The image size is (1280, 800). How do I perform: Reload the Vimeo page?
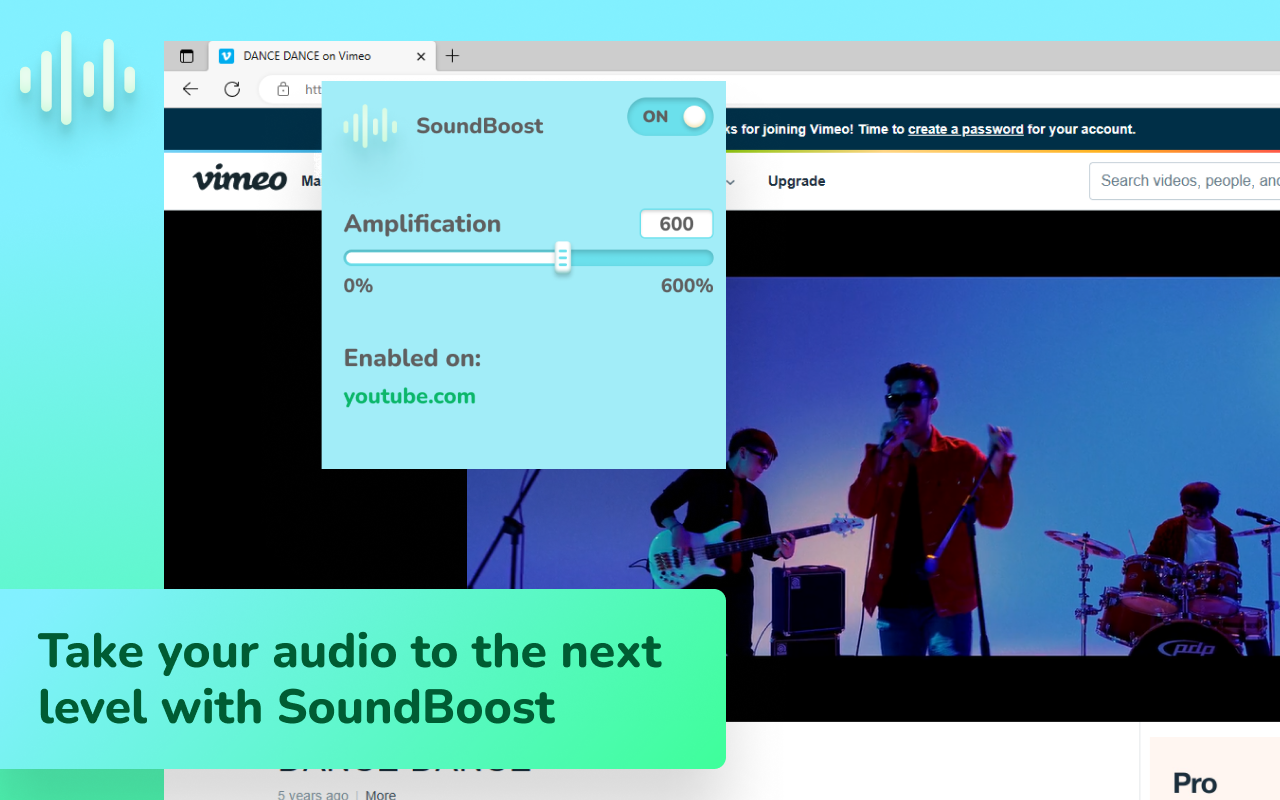(232, 89)
